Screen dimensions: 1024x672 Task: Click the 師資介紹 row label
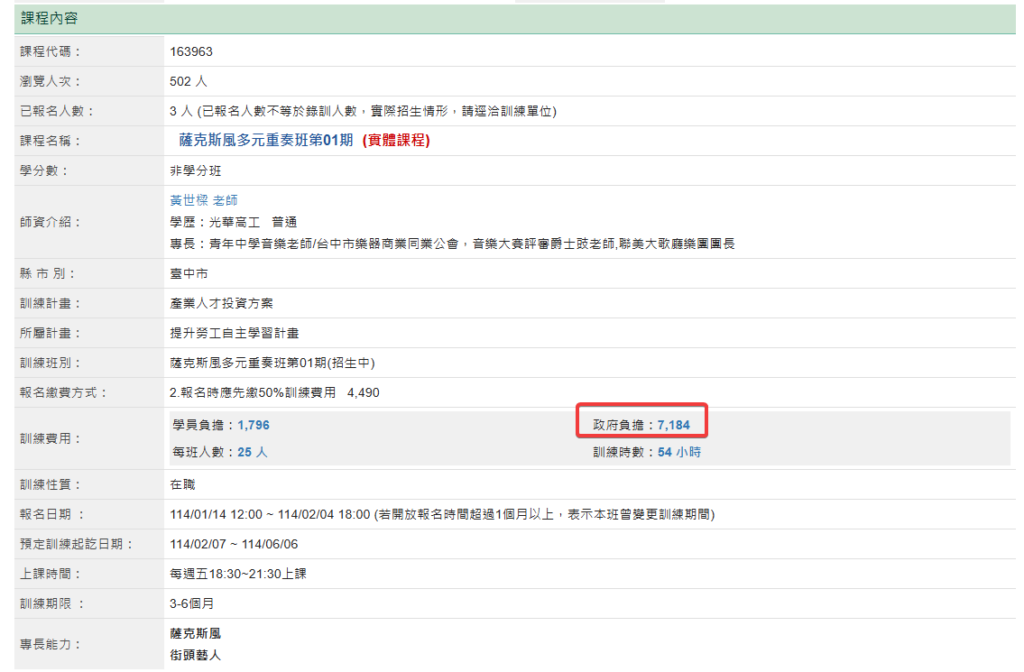pyautogui.click(x=50, y=222)
